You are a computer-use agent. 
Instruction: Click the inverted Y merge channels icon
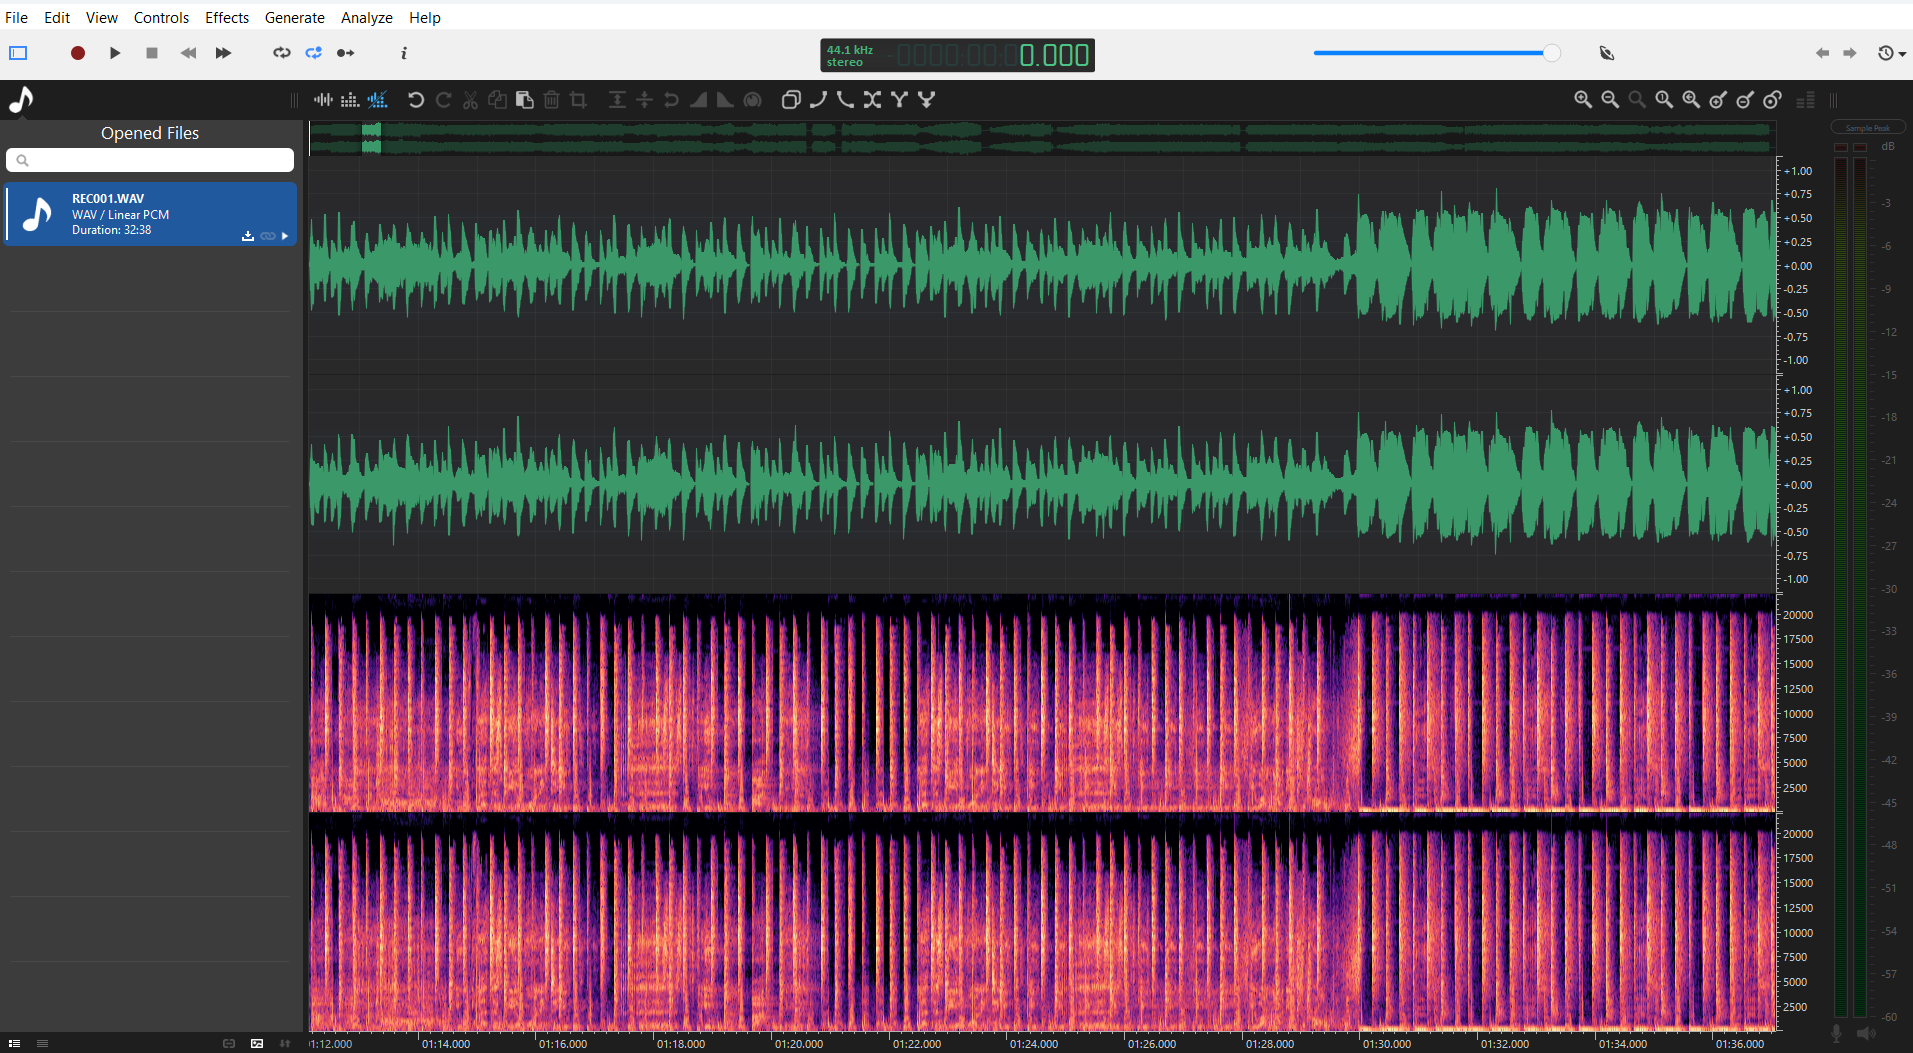pos(926,100)
